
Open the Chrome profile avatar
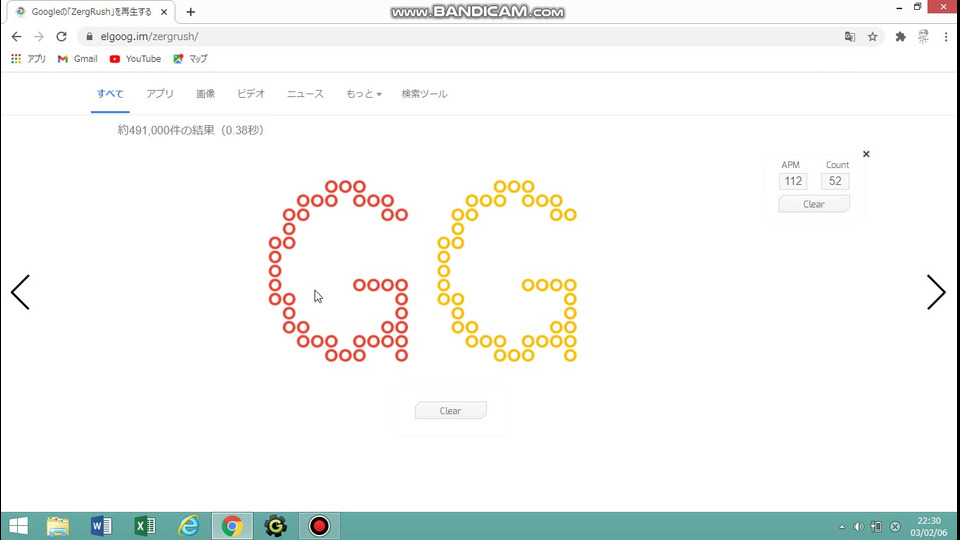pyautogui.click(x=923, y=37)
